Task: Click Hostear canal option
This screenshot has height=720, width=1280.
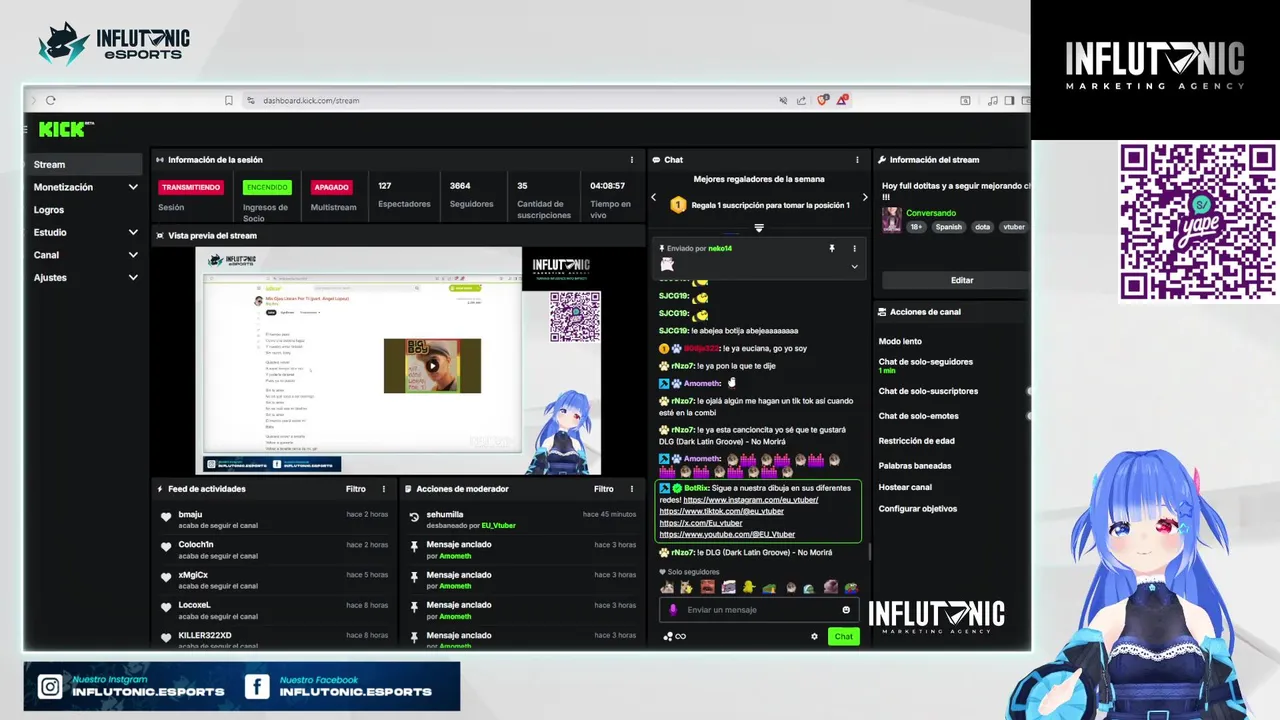Action: (x=905, y=487)
